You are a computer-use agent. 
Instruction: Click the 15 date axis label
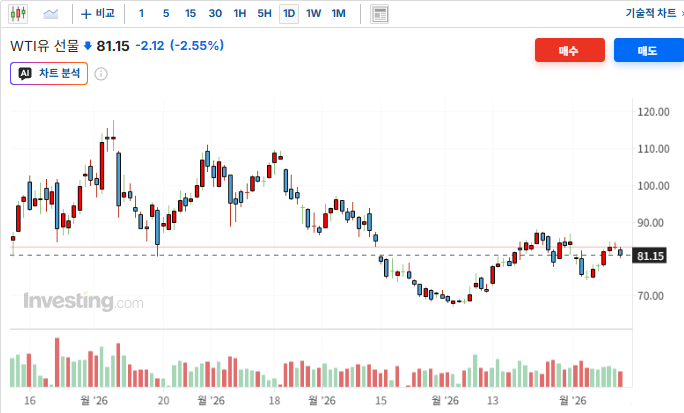[380, 400]
